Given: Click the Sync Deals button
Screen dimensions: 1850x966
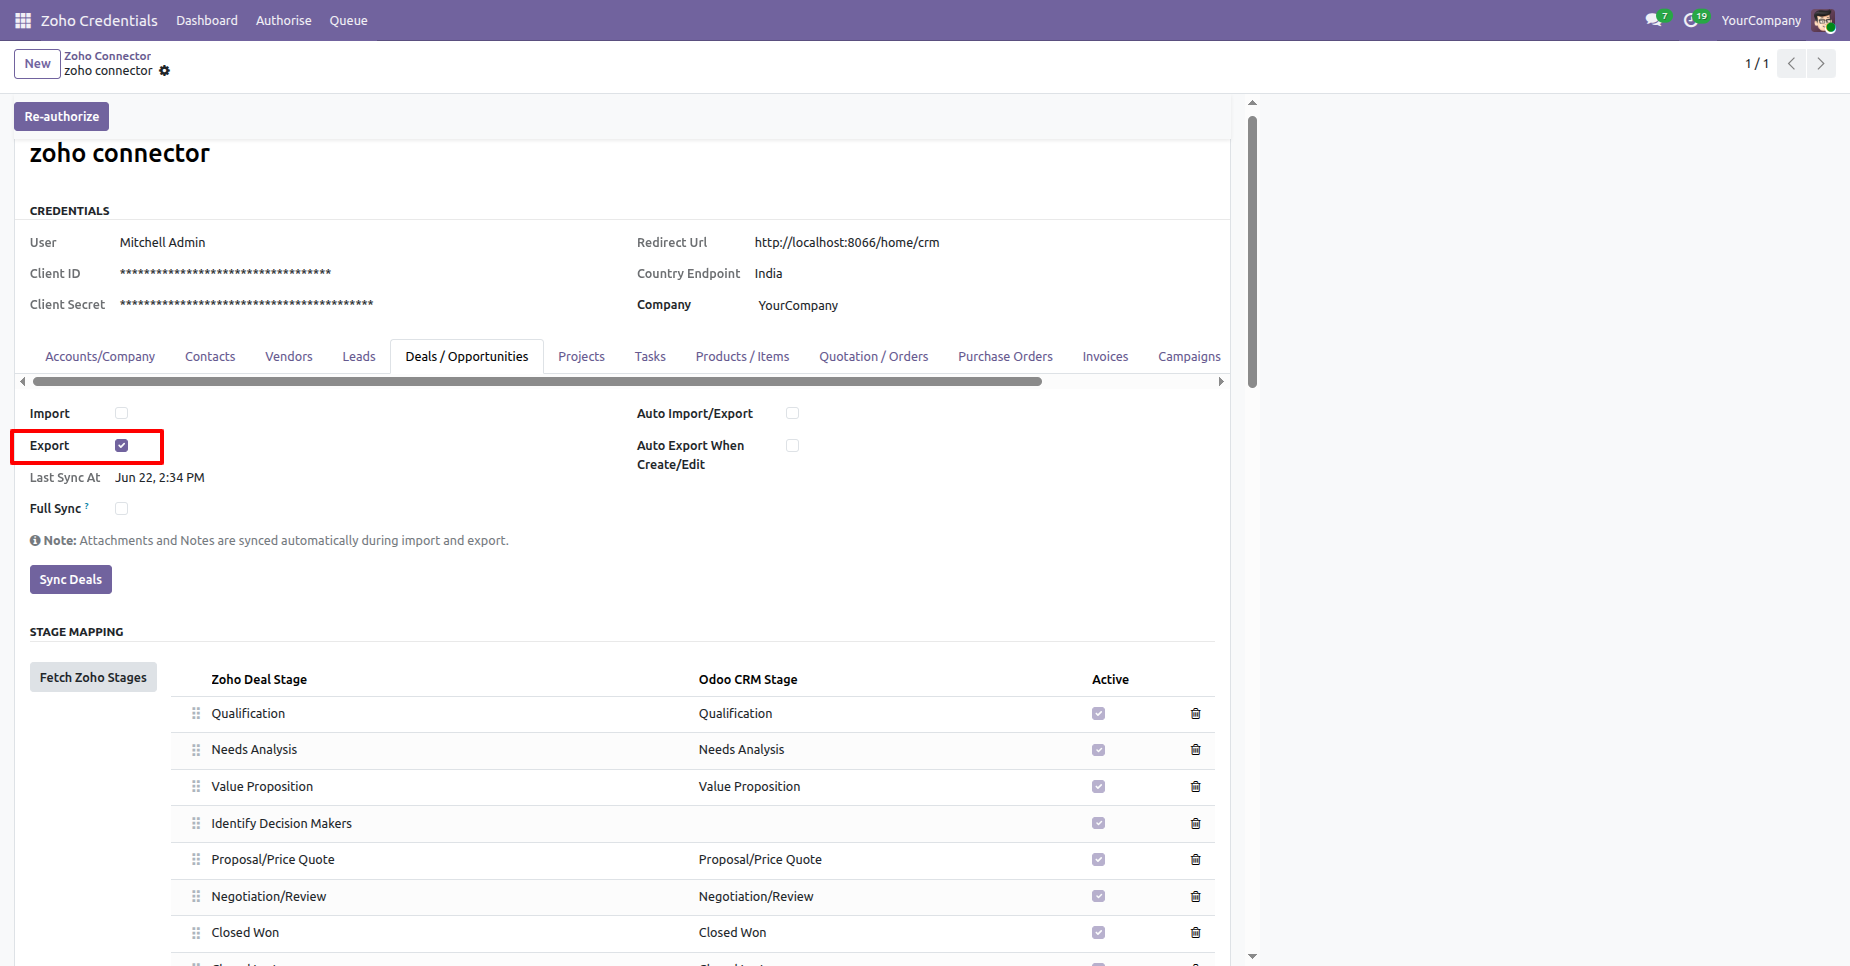Looking at the screenshot, I should 71,580.
